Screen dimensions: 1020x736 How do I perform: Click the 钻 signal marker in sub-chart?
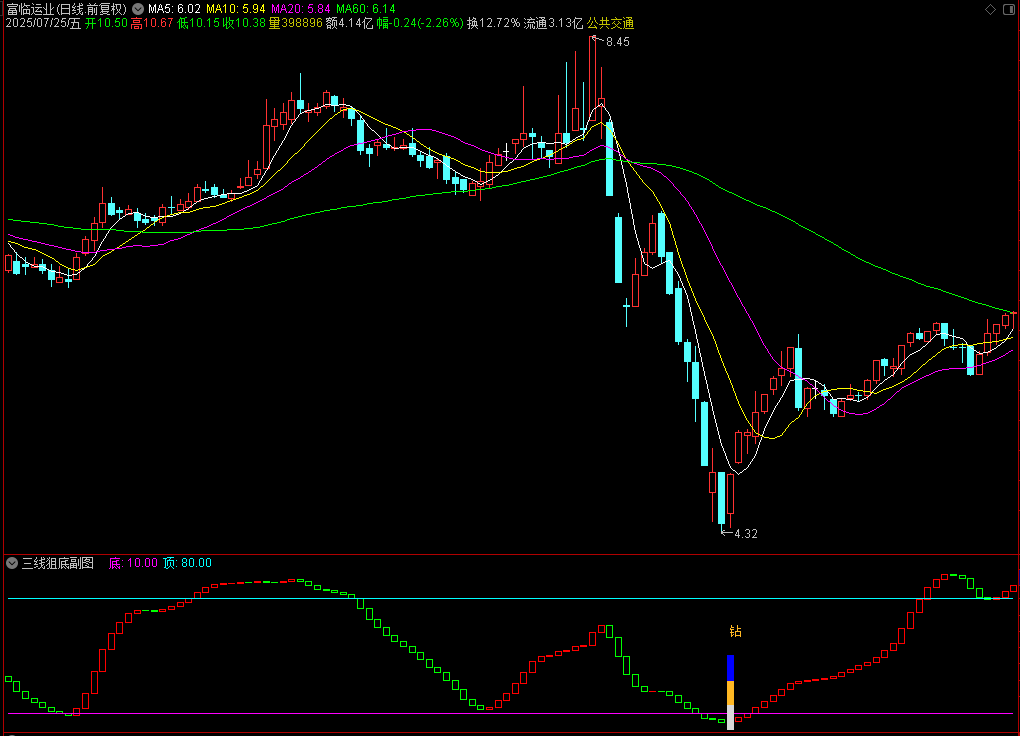(735, 631)
